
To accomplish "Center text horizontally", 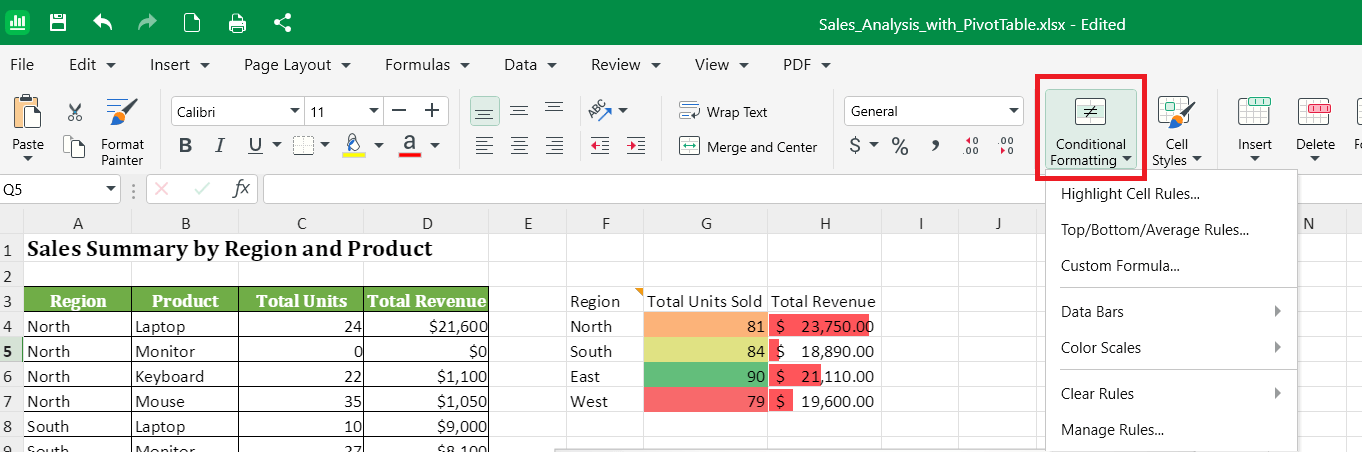I will click(519, 146).
